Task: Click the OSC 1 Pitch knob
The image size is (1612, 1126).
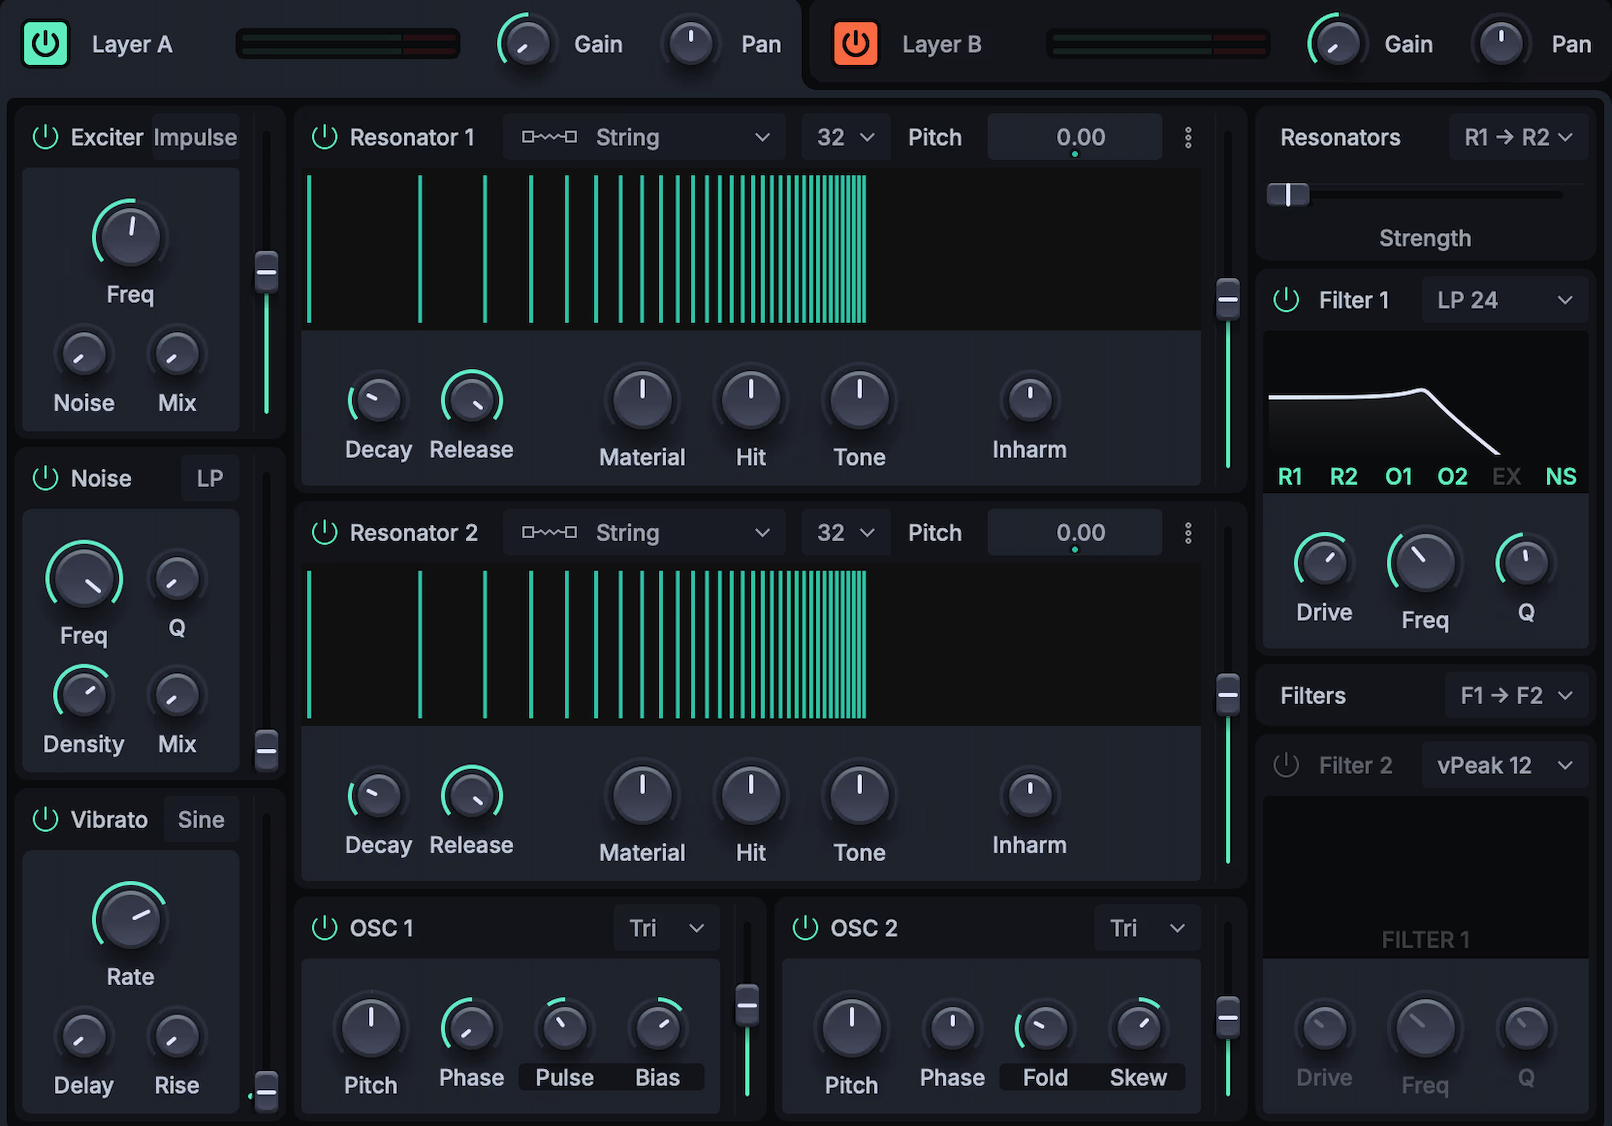Action: [x=370, y=1028]
